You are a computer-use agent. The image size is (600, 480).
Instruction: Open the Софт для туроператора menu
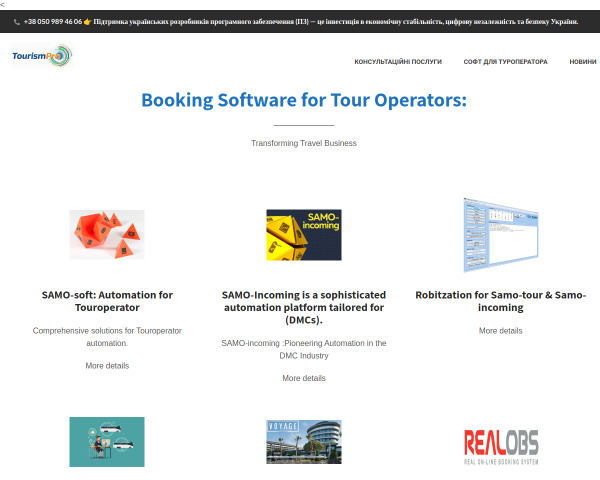[505, 62]
